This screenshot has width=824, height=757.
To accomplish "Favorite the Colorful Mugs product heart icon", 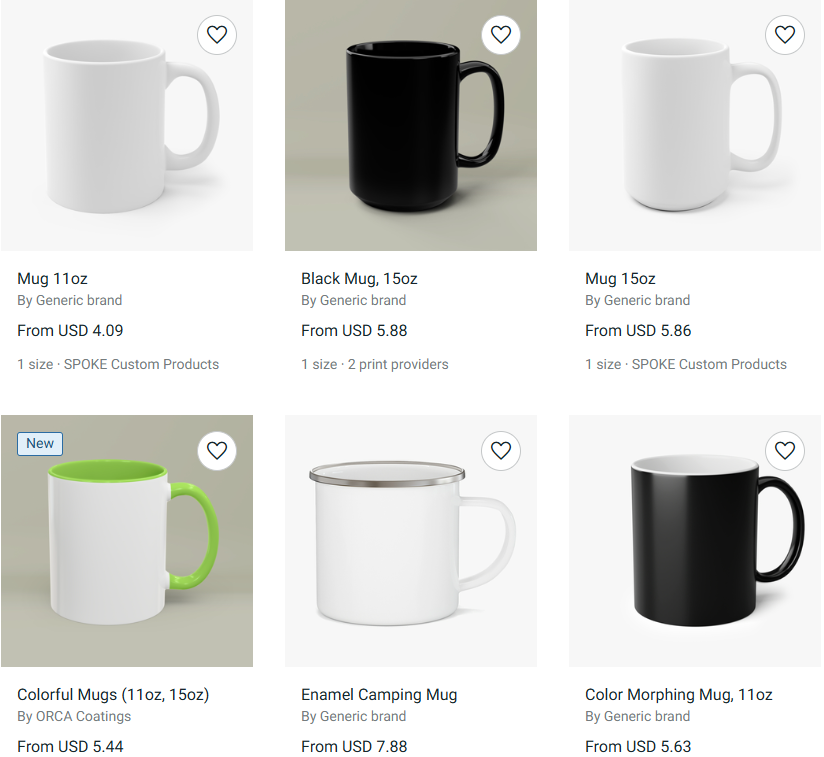I will (x=217, y=451).
